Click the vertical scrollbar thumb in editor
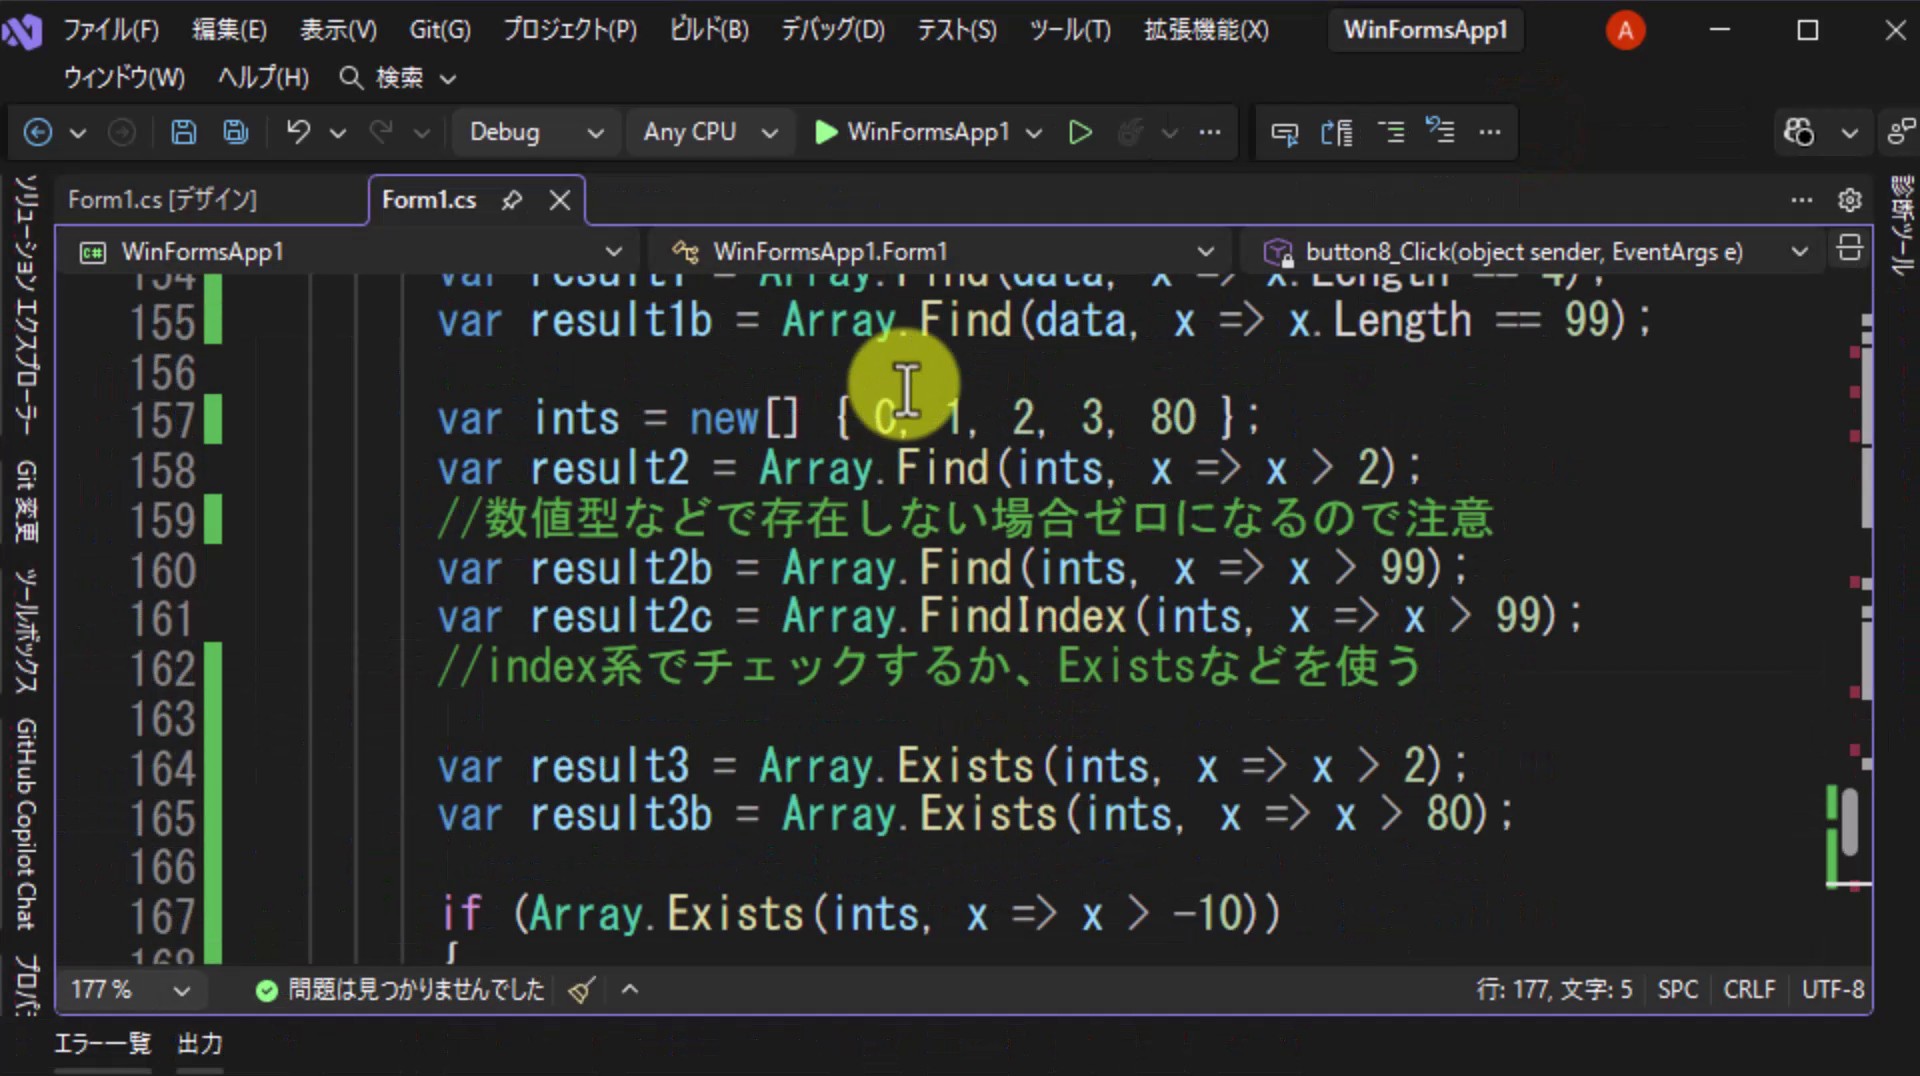Viewport: 1920px width, 1076px height. pyautogui.click(x=1849, y=821)
